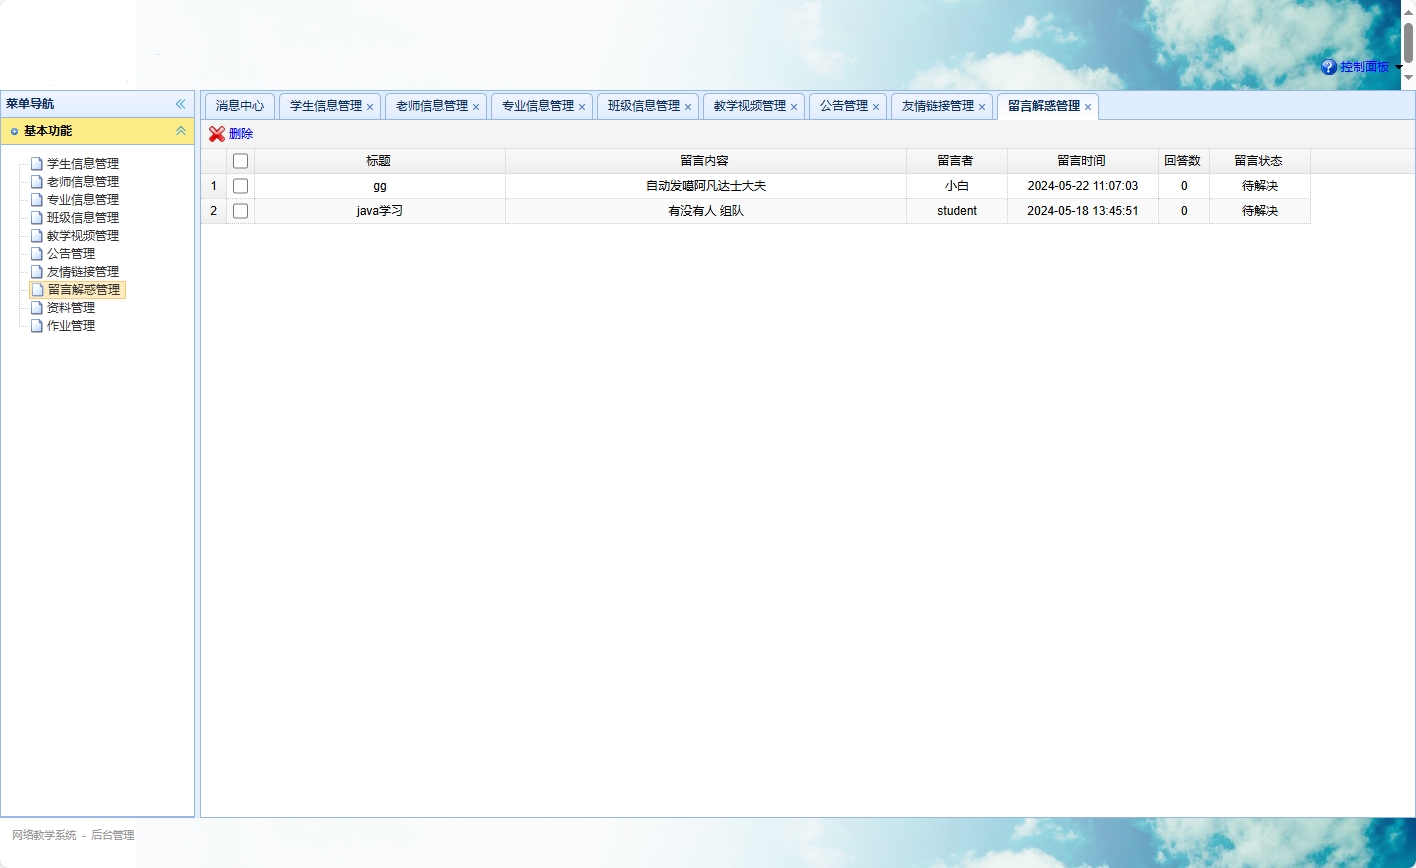Check the checkbox for the java学习 row
1416x868 pixels.
[240, 210]
